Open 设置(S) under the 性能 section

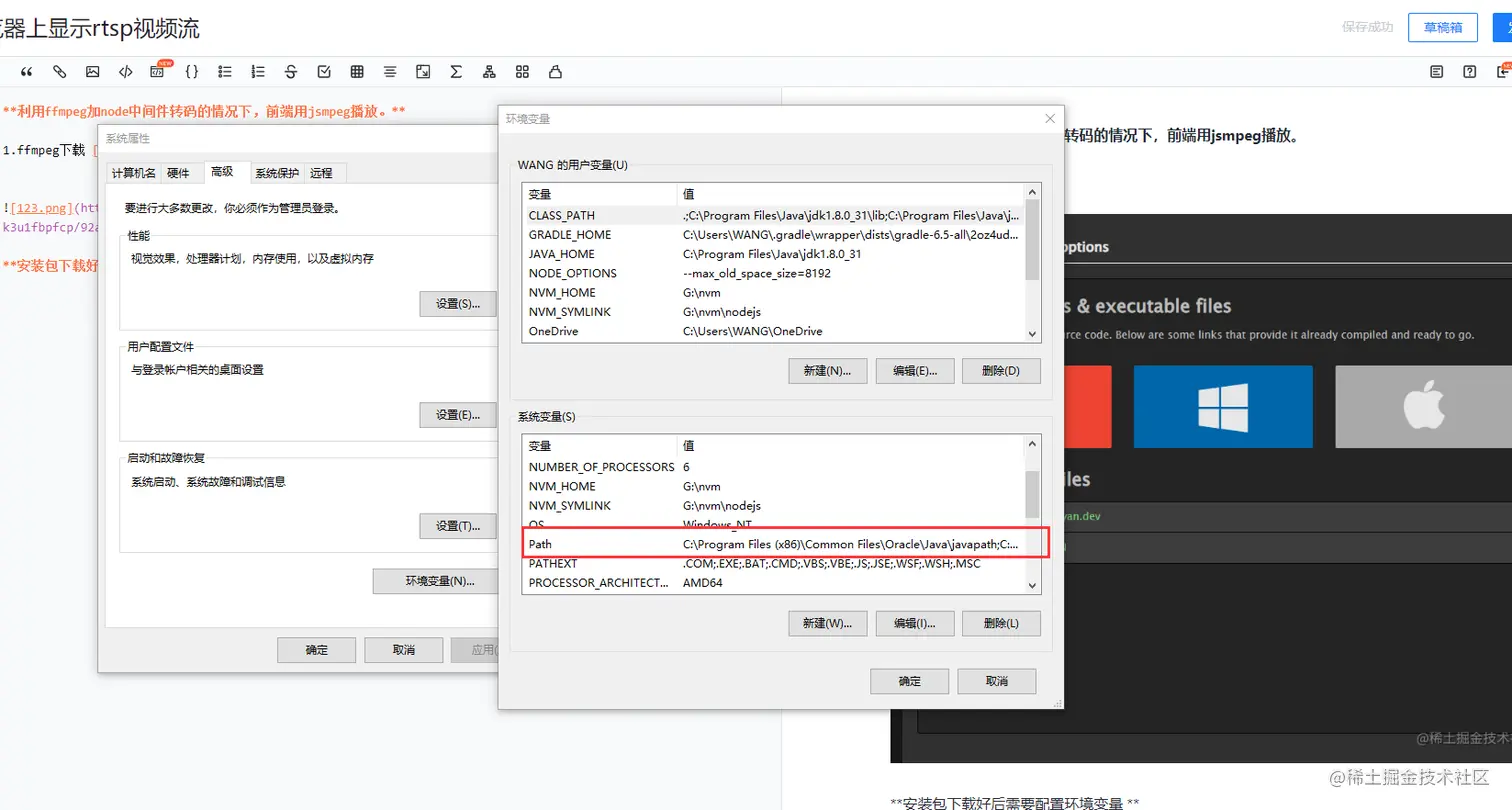pyautogui.click(x=458, y=303)
